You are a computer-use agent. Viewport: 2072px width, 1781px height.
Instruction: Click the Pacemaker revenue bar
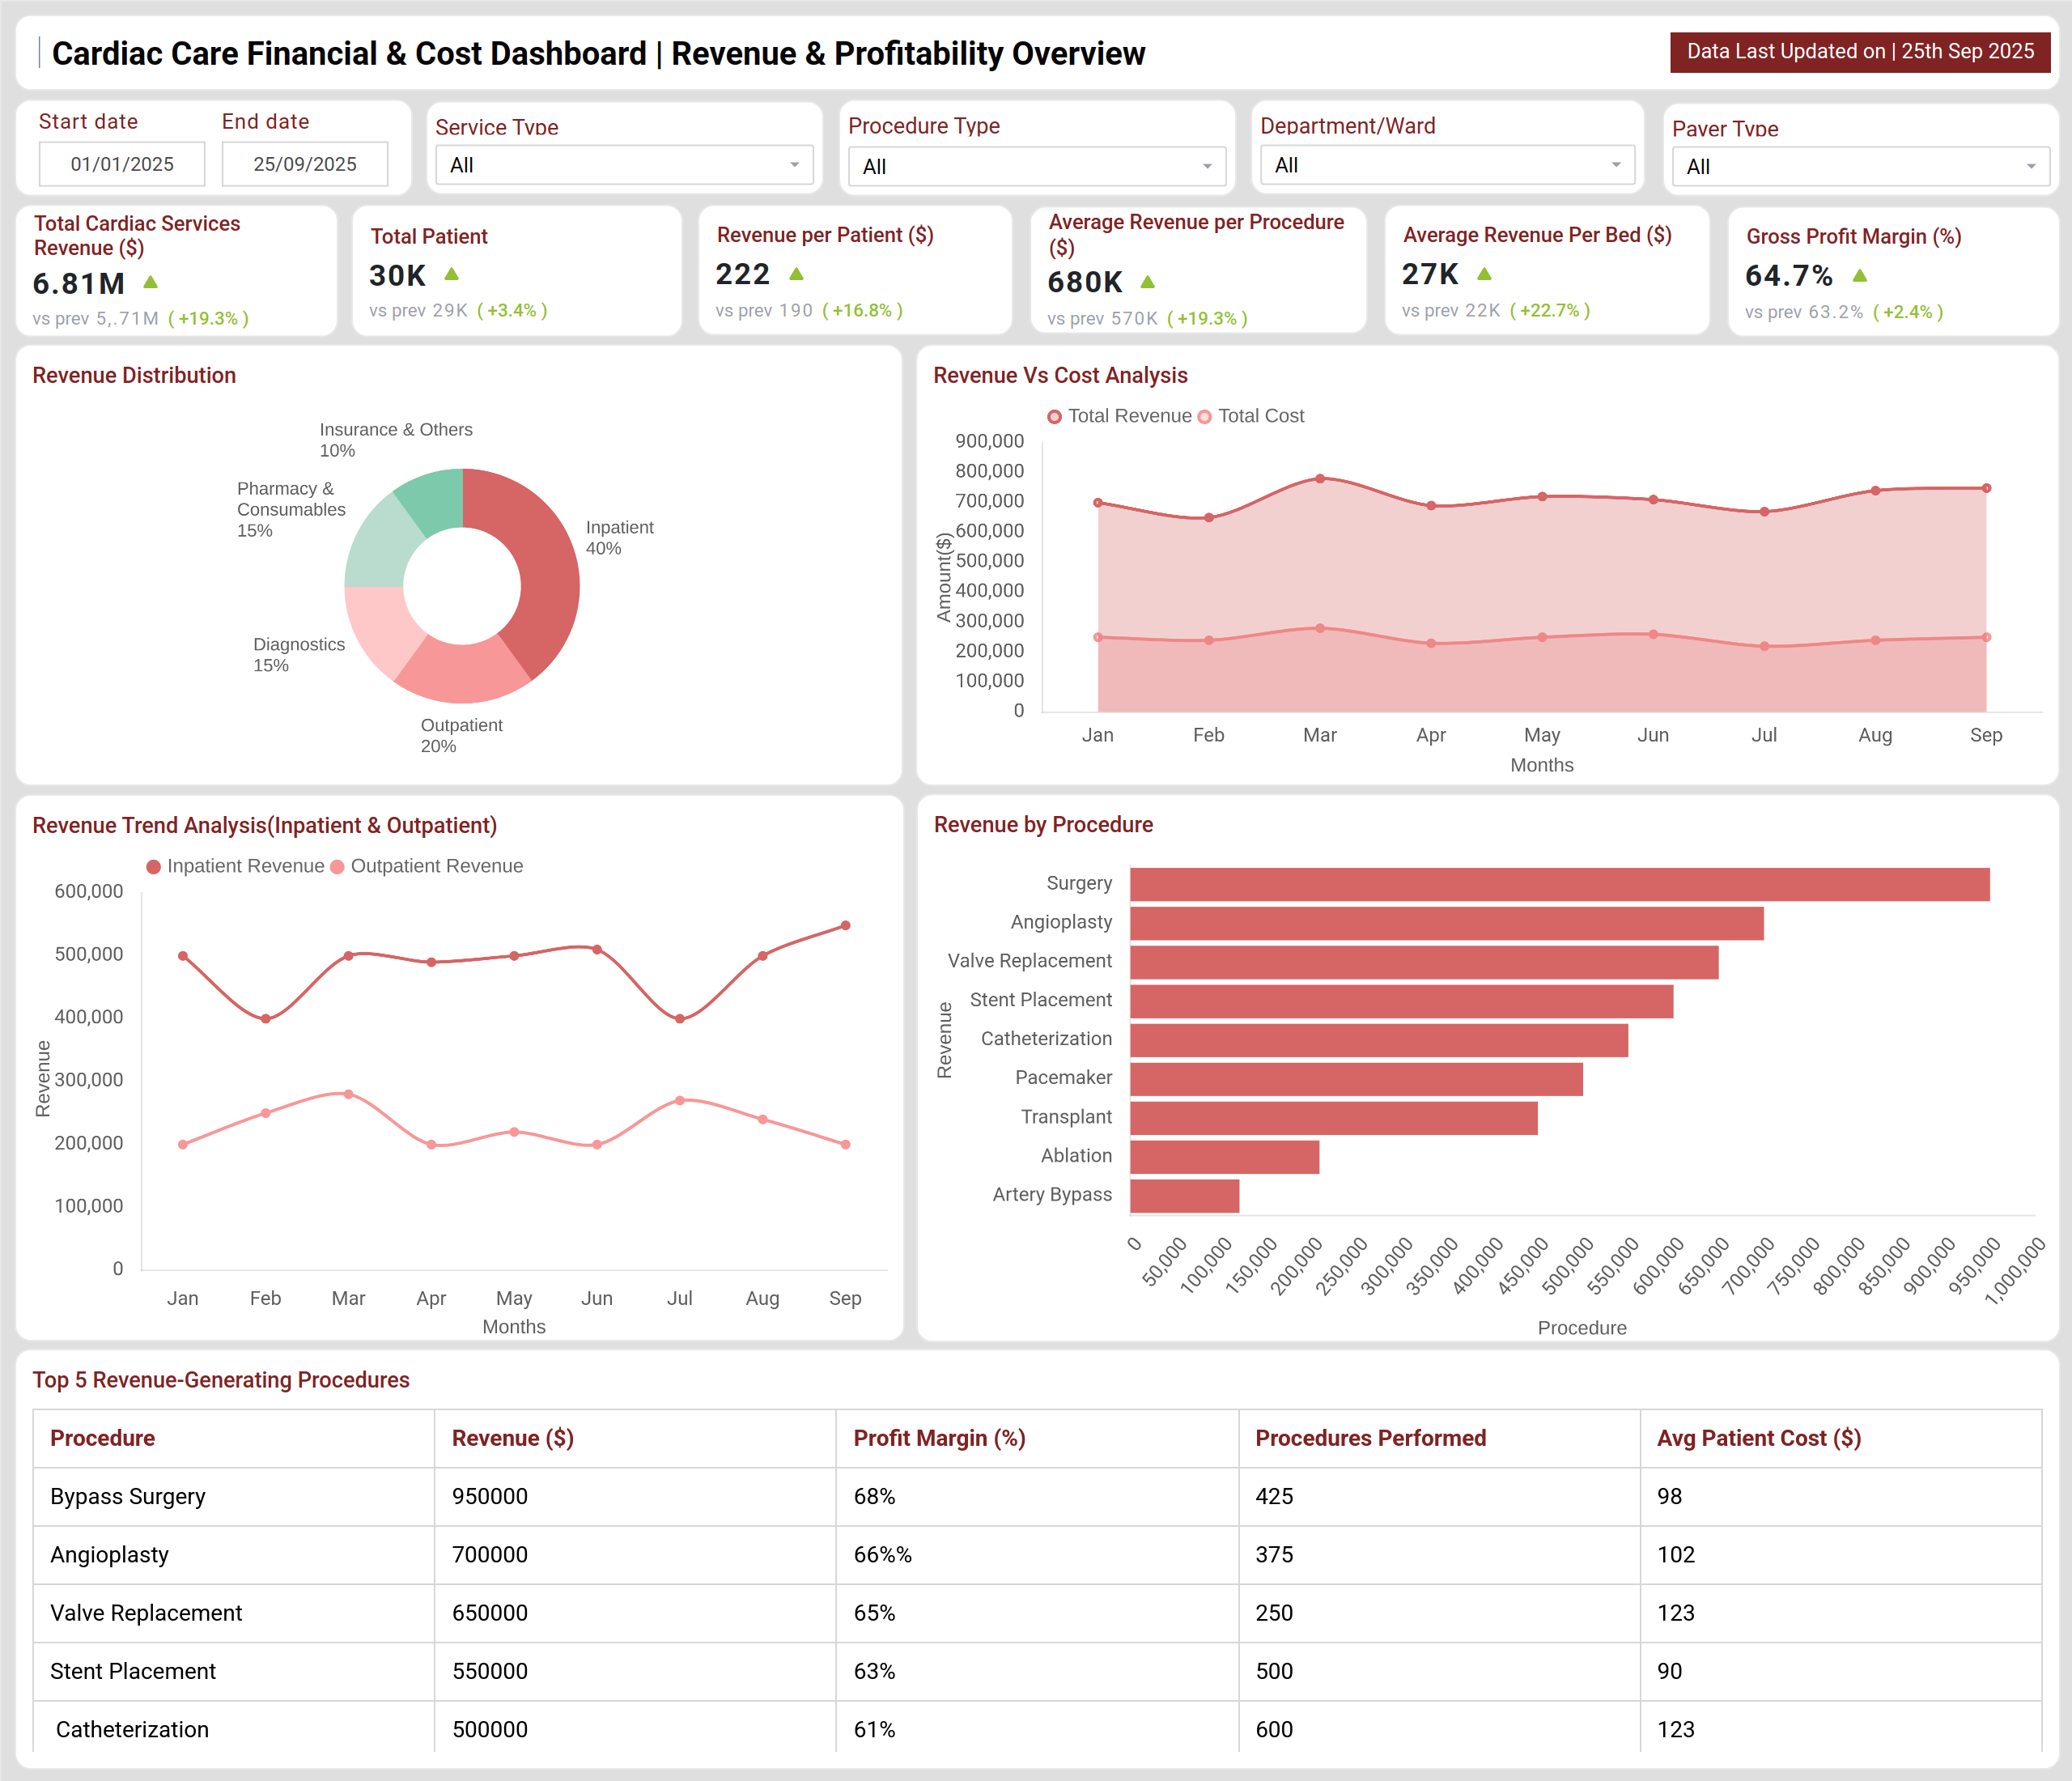[x=1357, y=1079]
